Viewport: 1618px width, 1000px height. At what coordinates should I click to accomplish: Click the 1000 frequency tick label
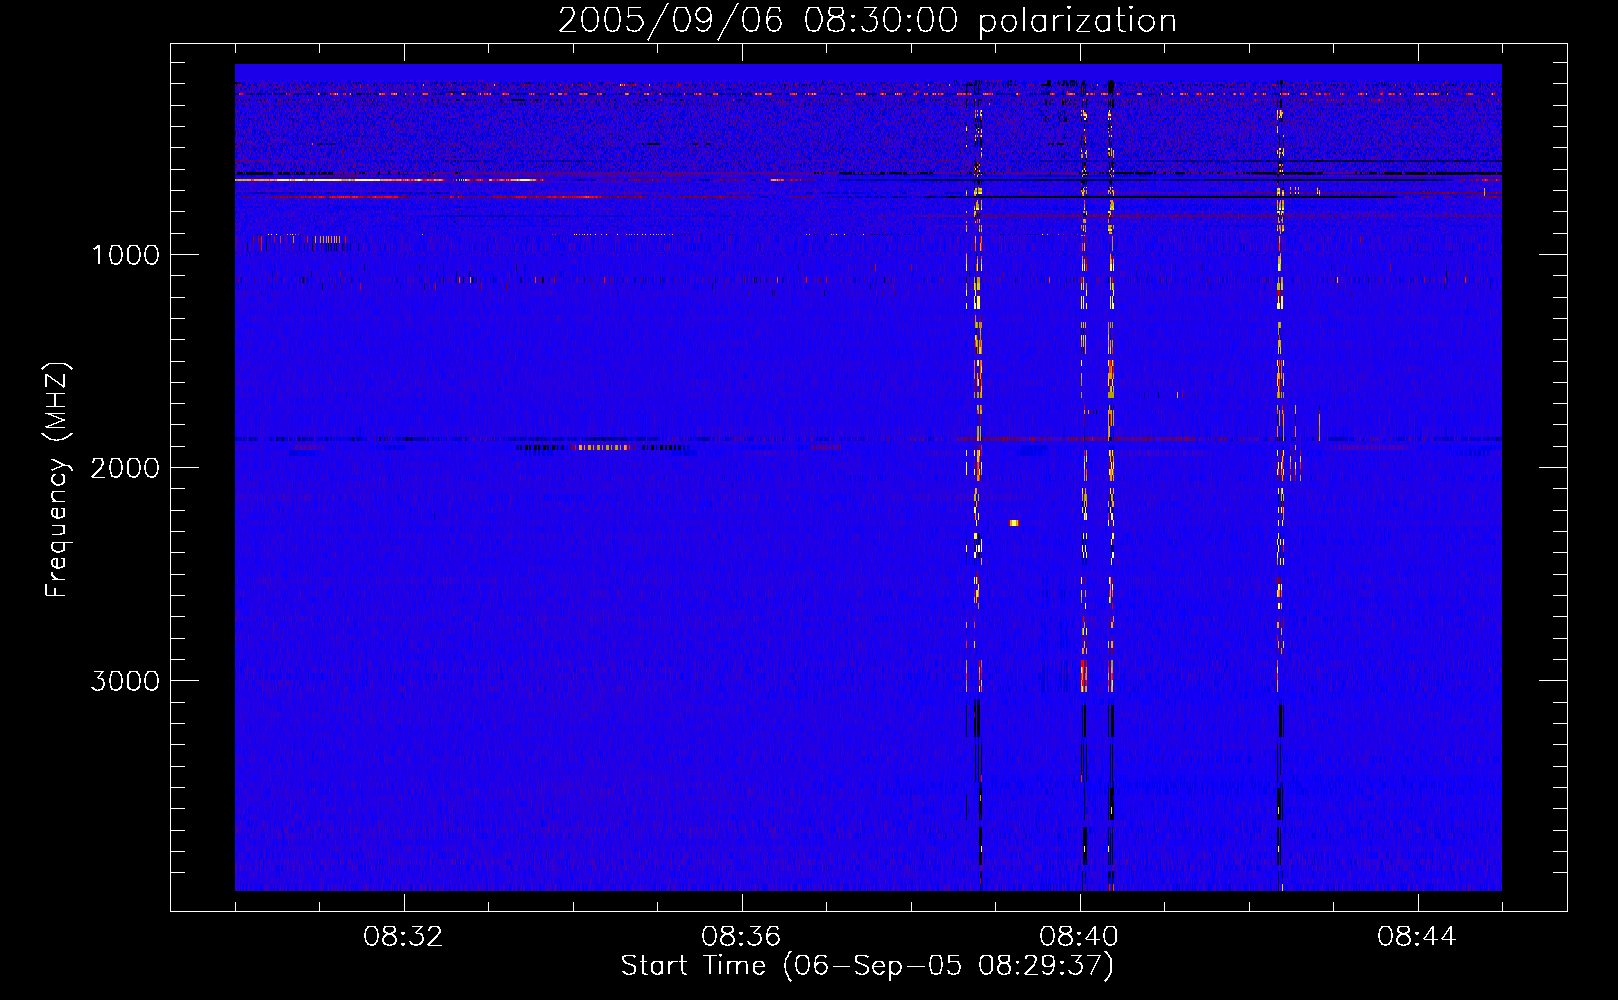pos(125,254)
